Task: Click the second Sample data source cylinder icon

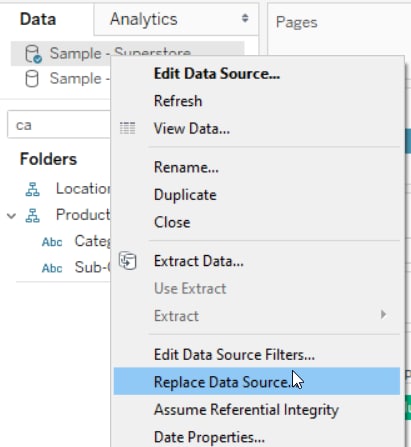Action: point(32,79)
